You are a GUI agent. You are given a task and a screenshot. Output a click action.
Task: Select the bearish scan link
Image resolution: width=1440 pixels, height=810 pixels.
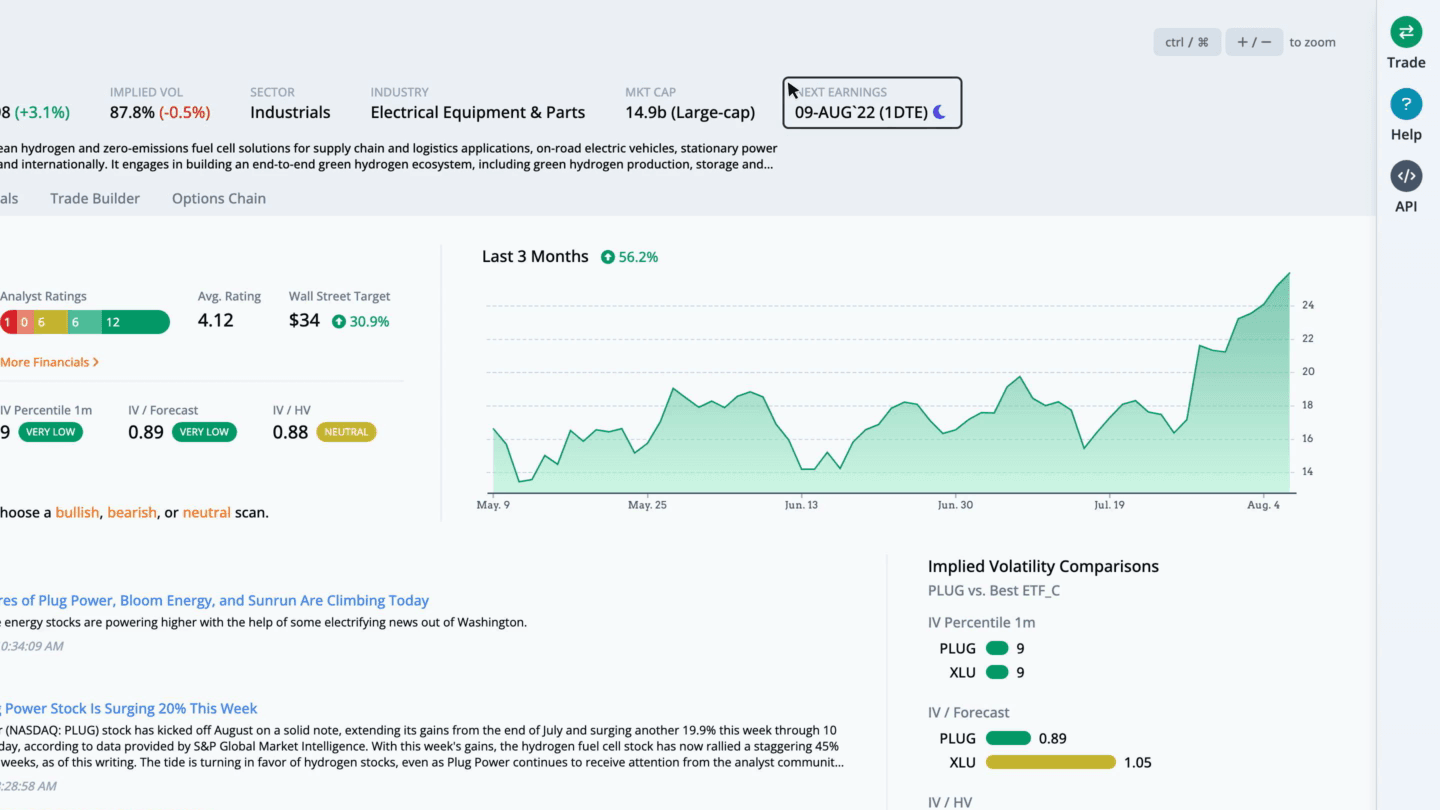132,513
